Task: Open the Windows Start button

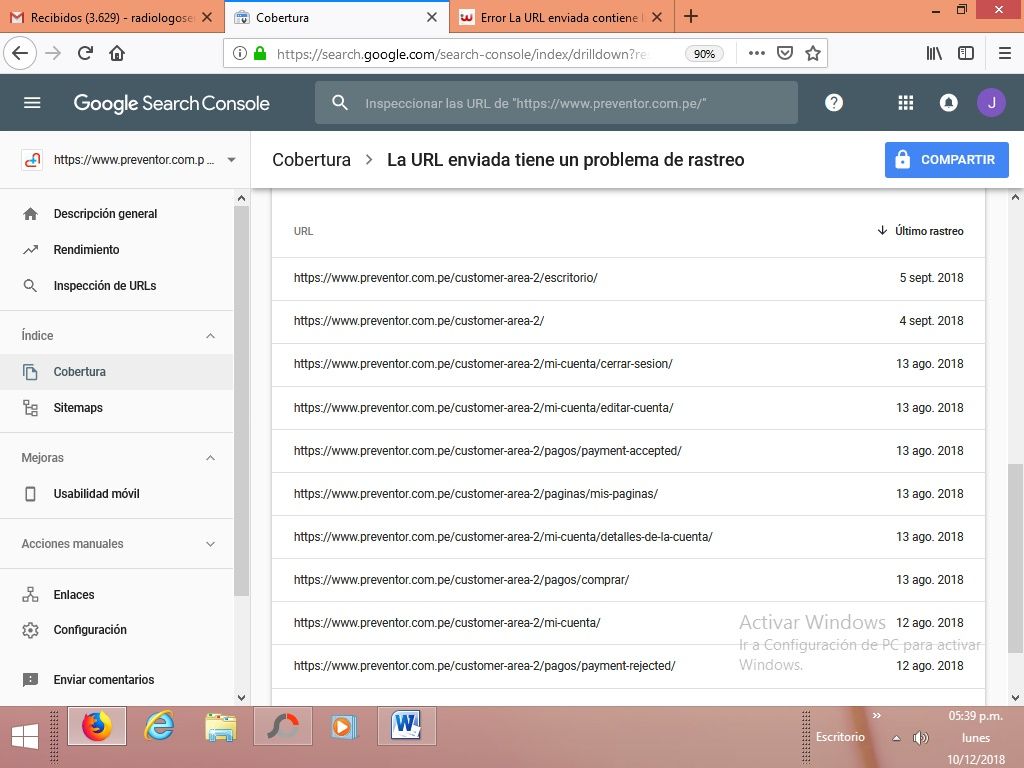Action: pos(25,737)
